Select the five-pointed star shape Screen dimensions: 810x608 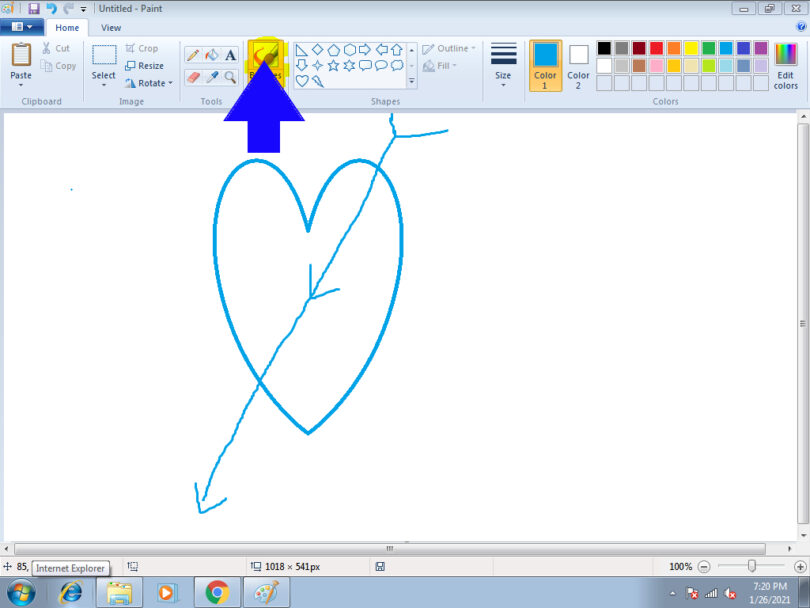333,65
